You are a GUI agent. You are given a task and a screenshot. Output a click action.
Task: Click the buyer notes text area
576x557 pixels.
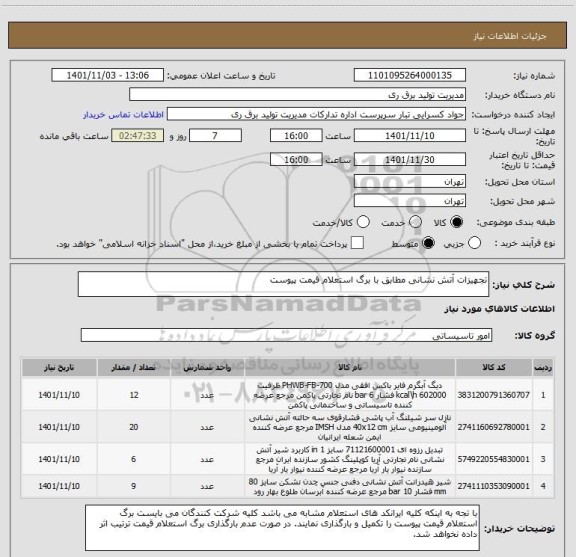(282, 527)
